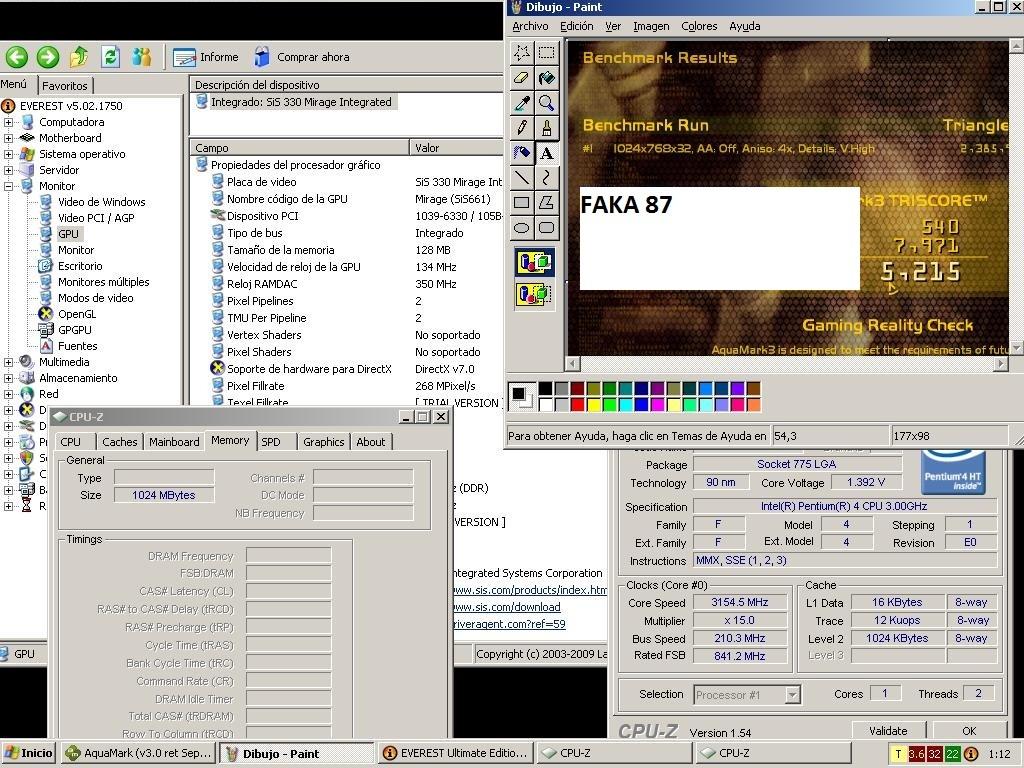Image resolution: width=1024 pixels, height=768 pixels.
Task: Switch to EVEREST Ultimate Edition taskbar button
Action: [x=455, y=753]
